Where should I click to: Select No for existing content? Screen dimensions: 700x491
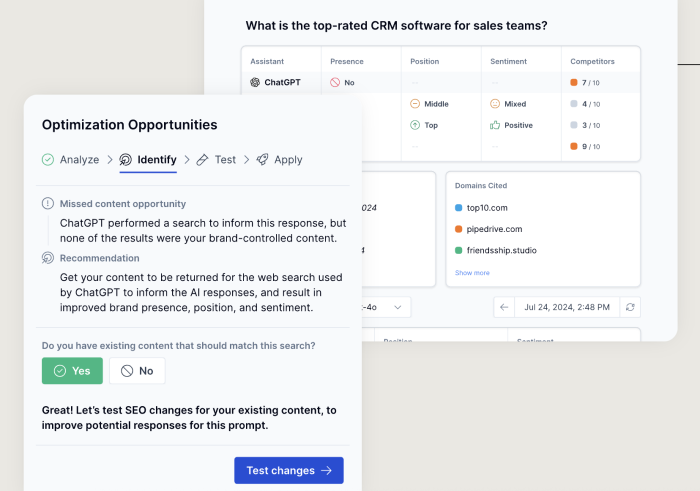coord(137,371)
